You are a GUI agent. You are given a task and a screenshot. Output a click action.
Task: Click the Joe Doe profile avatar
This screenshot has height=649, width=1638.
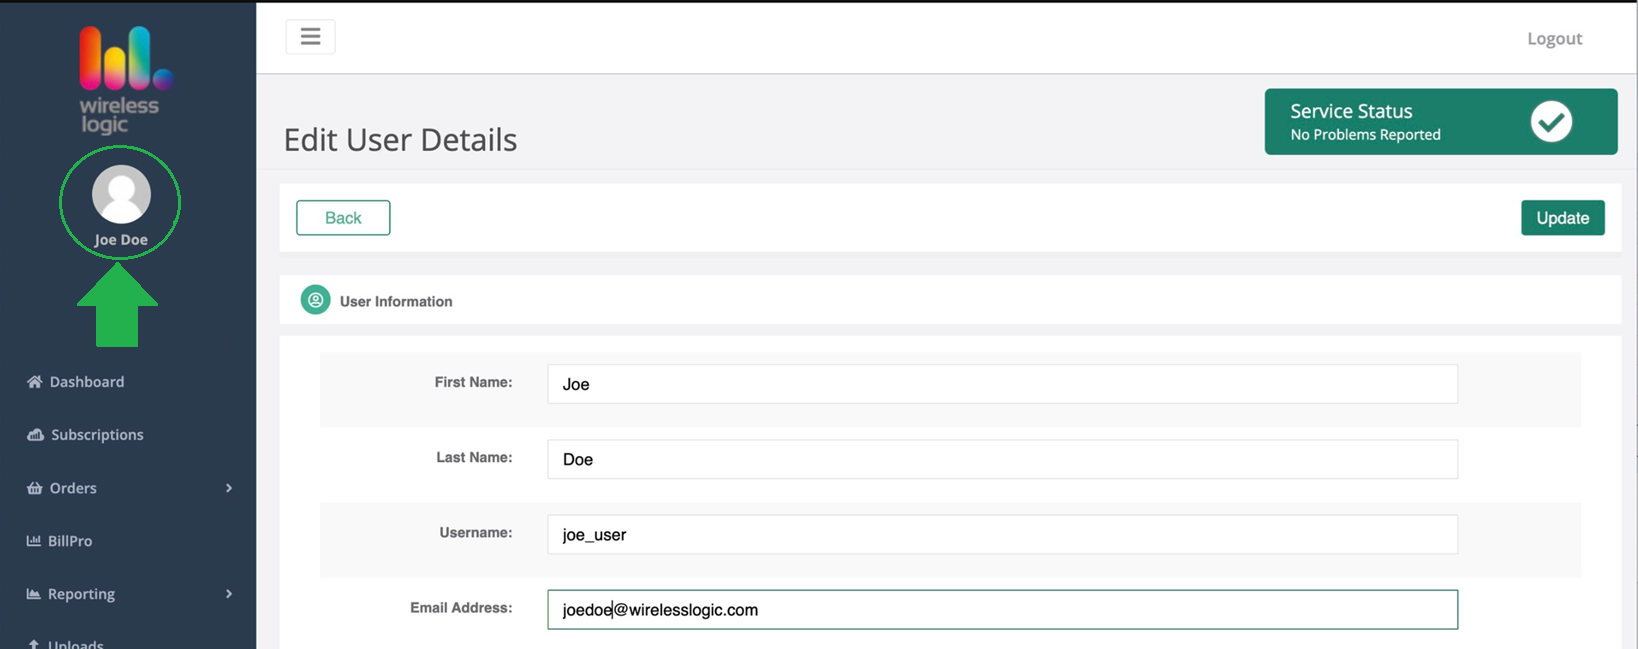click(x=121, y=195)
